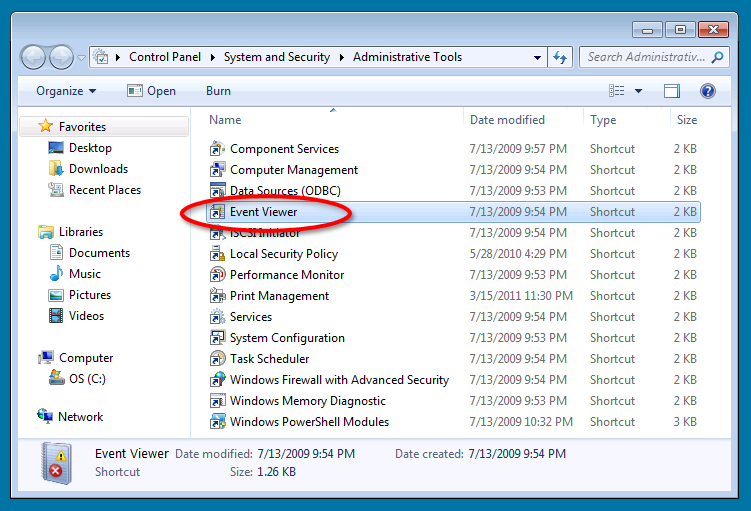Close the Administrative Tools window
This screenshot has width=751, height=511.
pyautogui.click(x=713, y=30)
